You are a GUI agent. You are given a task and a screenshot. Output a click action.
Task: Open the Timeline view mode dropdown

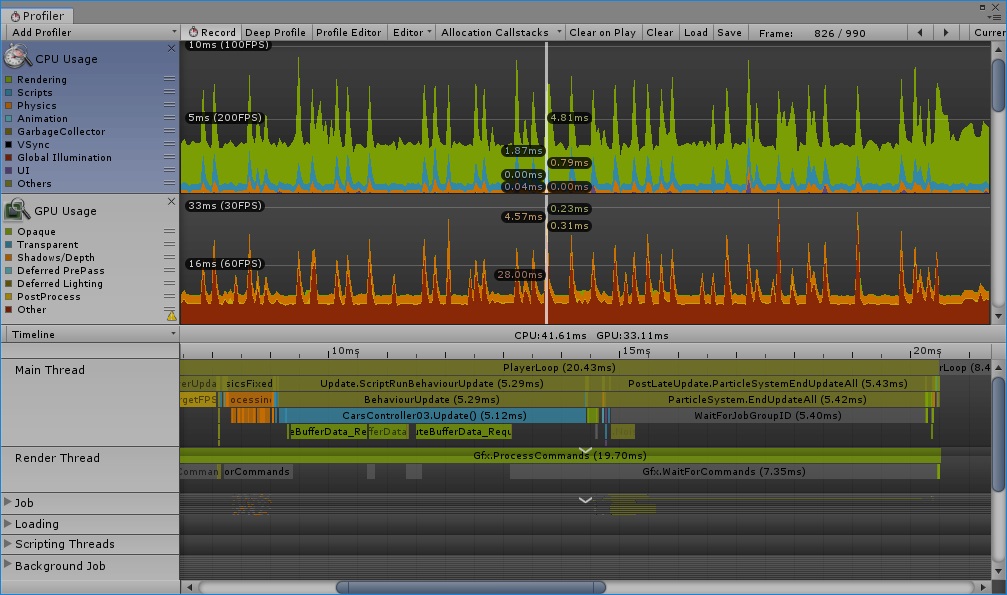pyautogui.click(x=90, y=334)
